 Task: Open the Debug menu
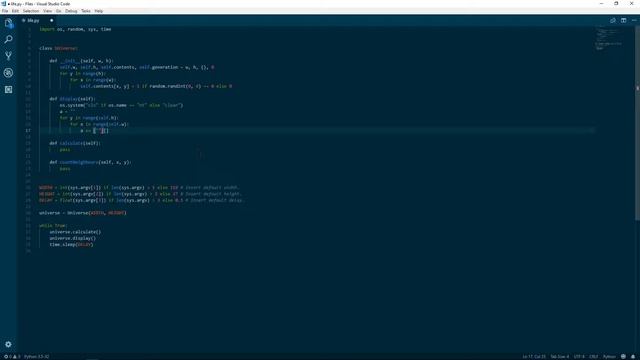point(71,11)
